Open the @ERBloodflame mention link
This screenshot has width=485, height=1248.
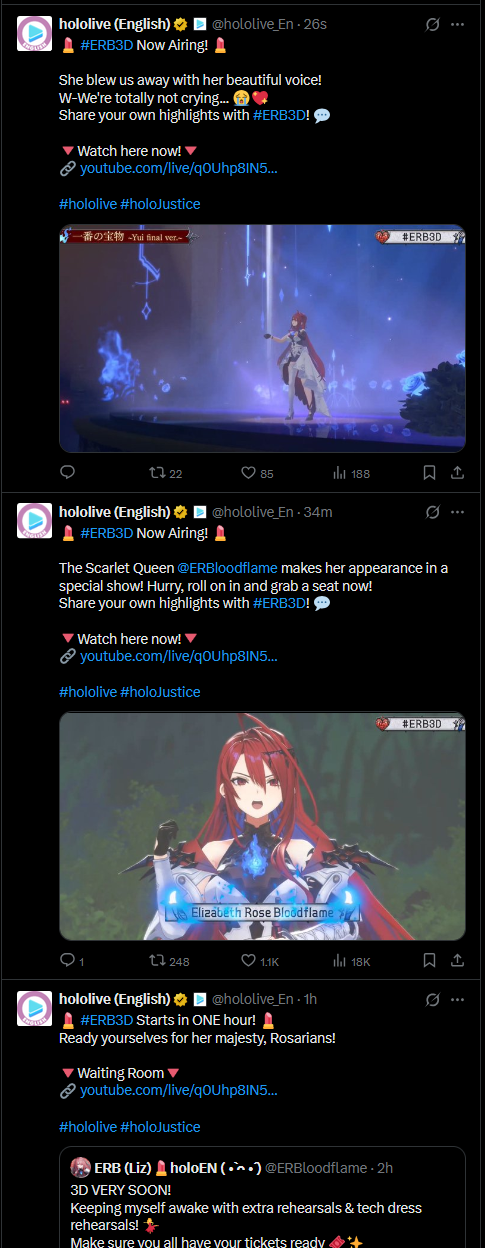click(227, 568)
